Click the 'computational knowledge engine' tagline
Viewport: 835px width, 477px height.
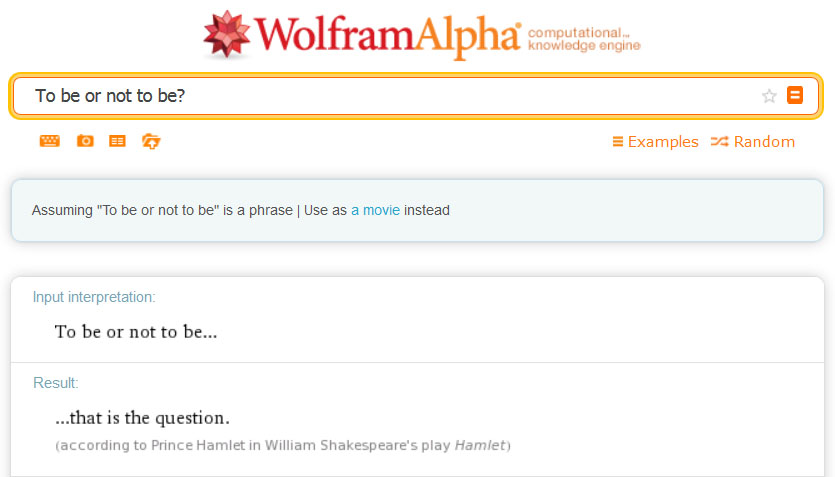583,39
